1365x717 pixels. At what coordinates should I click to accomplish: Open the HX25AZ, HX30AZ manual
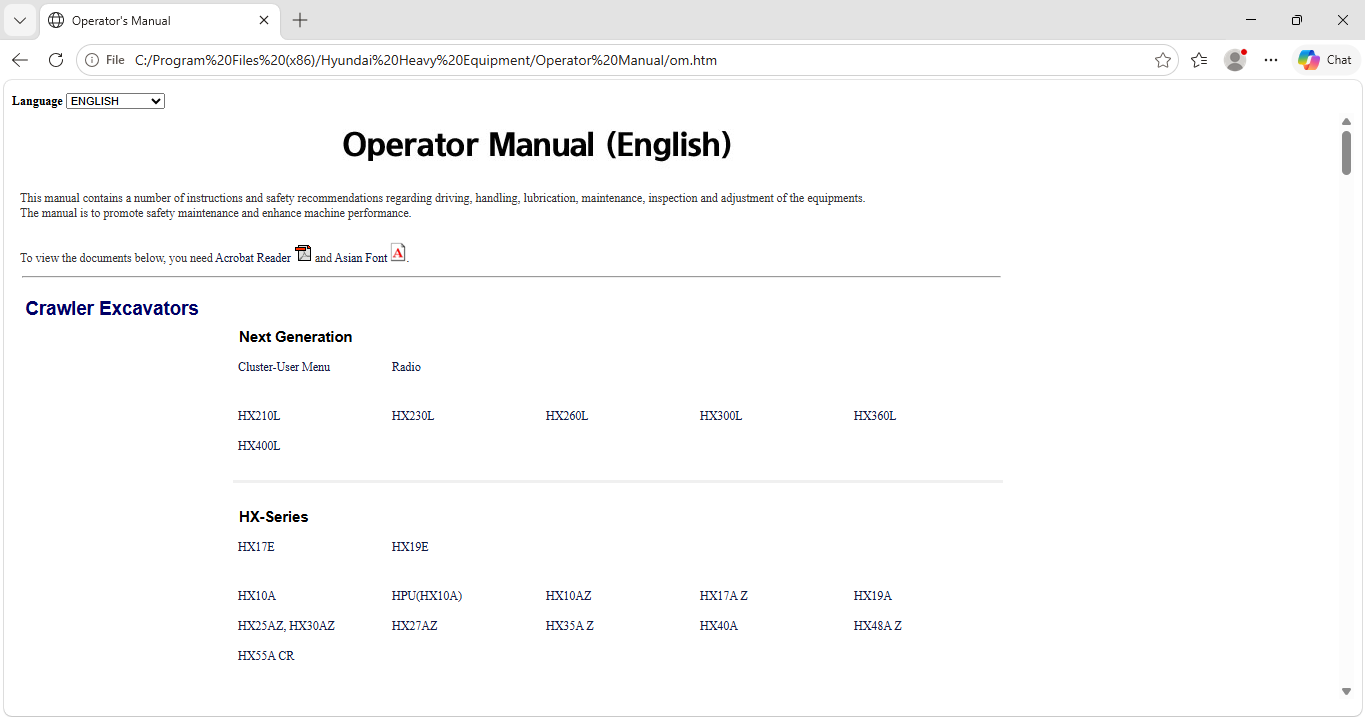tap(286, 626)
